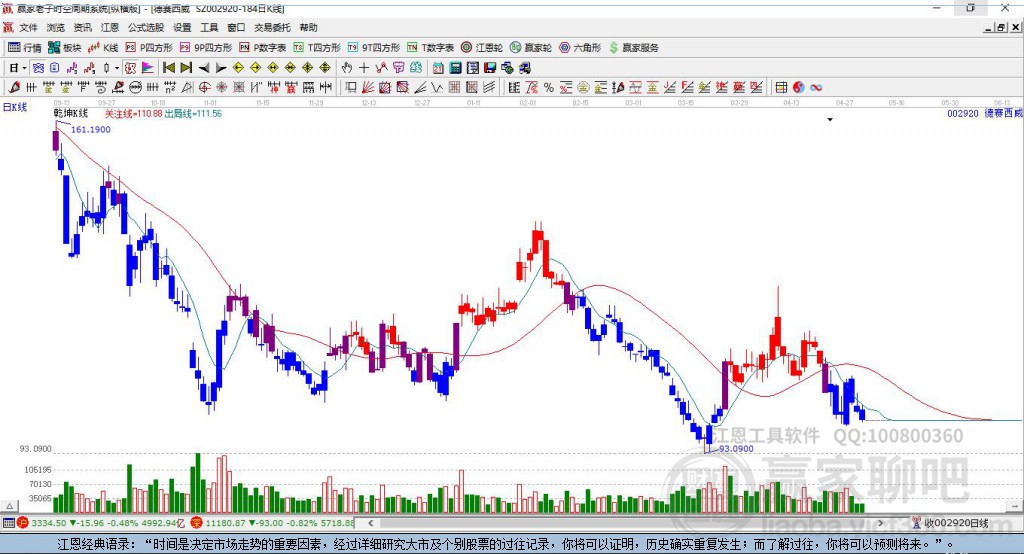Select the percent retracement tool
The image size is (1024, 554).
pyautogui.click(x=549, y=87)
